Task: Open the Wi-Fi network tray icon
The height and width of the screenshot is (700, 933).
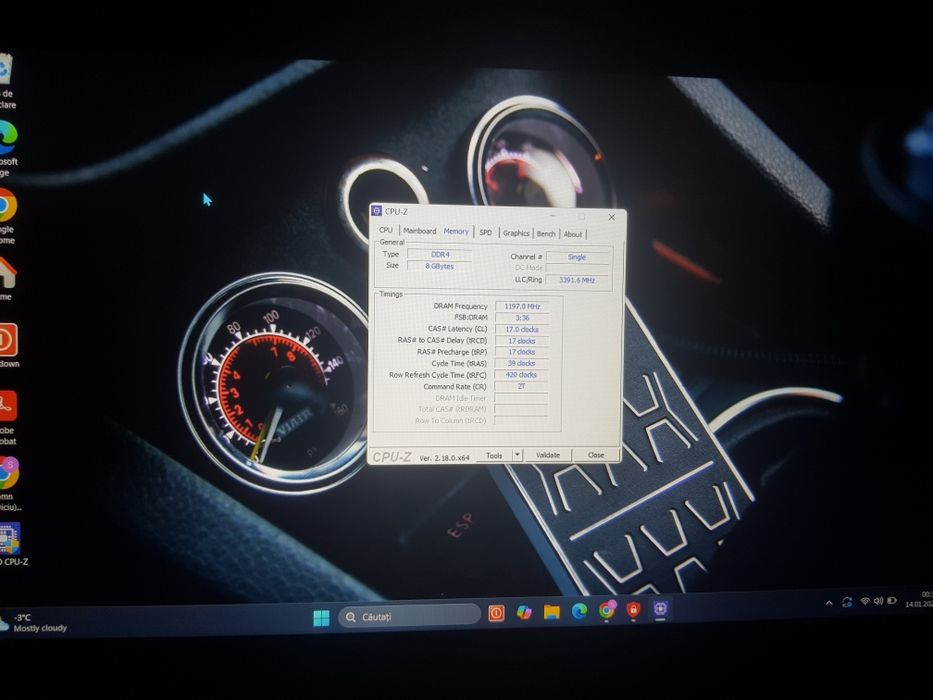Action: tap(865, 602)
